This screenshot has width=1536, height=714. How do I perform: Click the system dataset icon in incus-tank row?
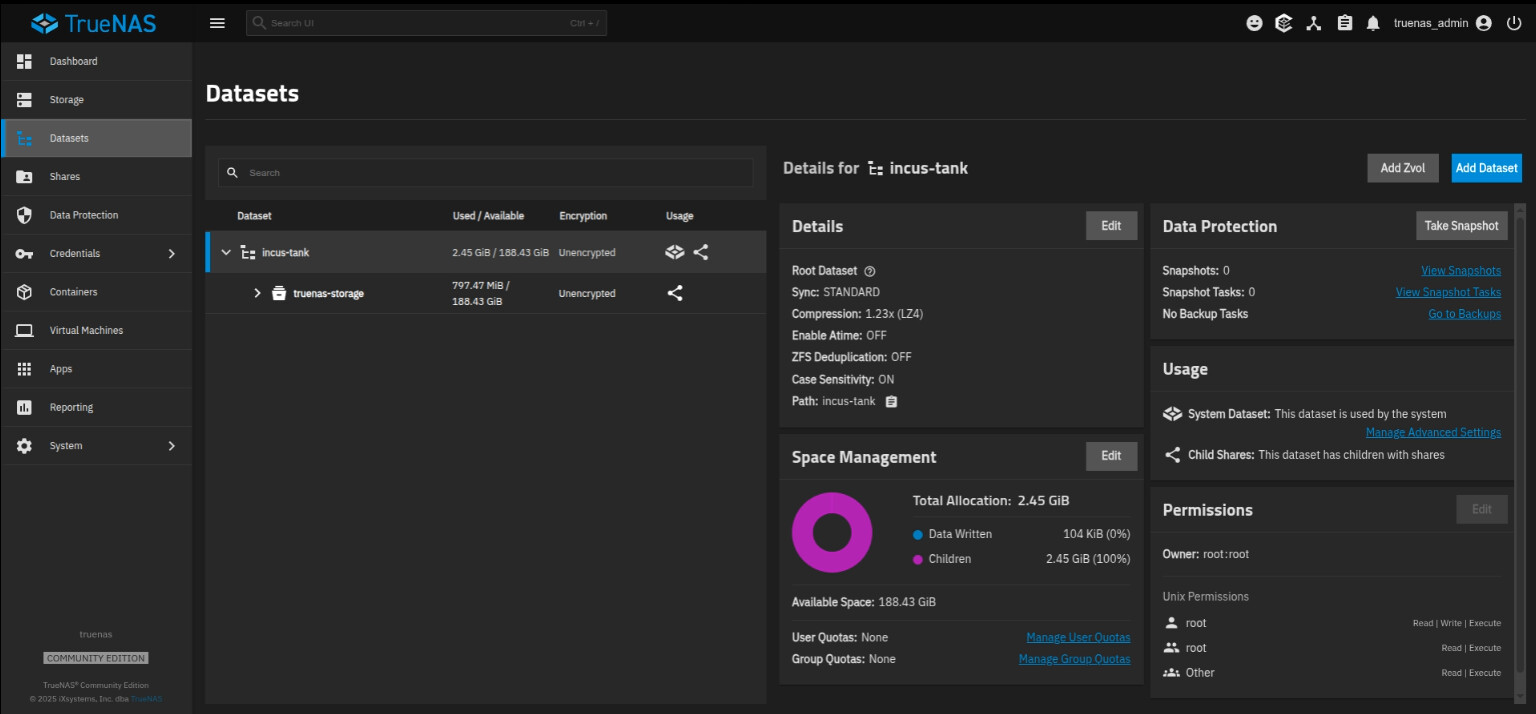[x=674, y=252]
